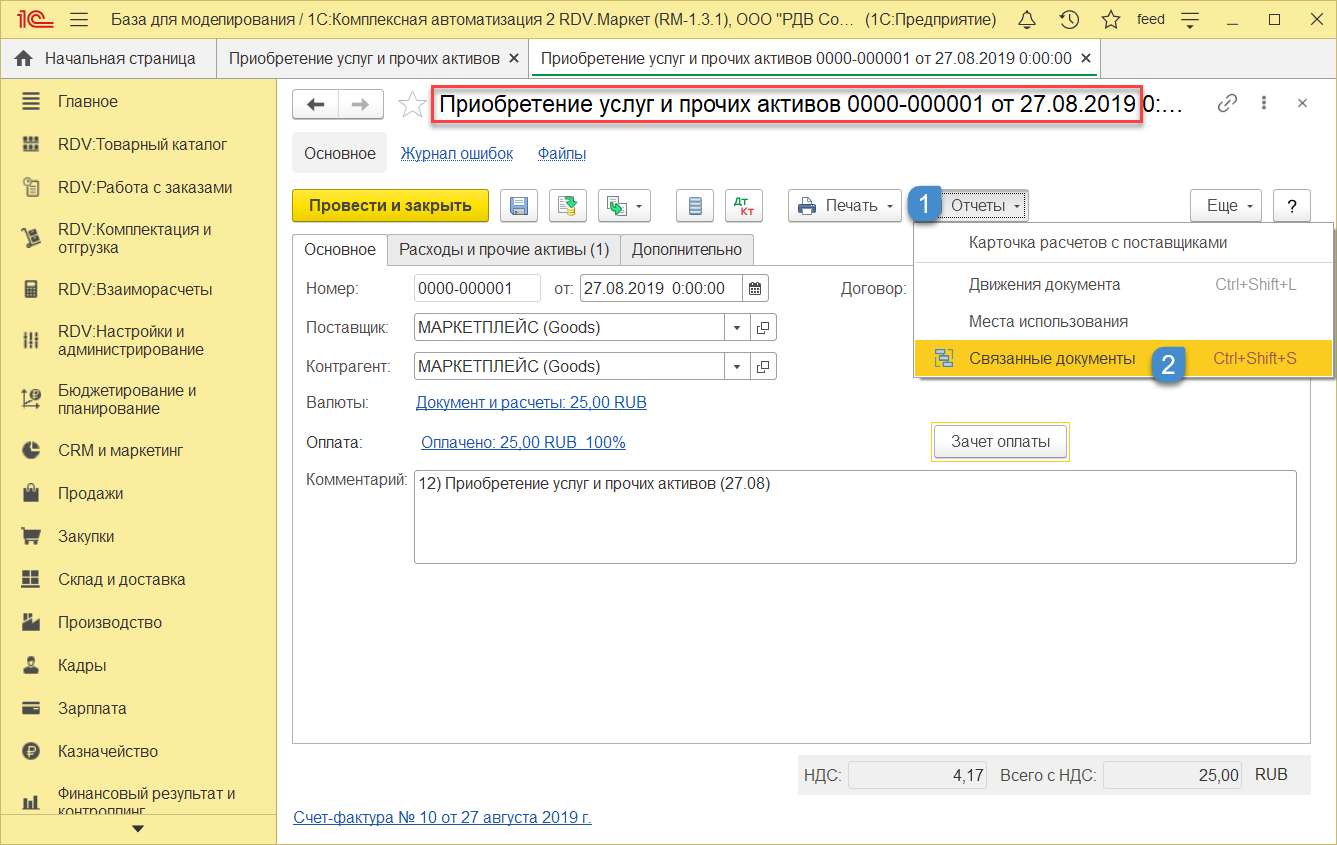Expand the Еще menu button
The image size is (1337, 845).
(x=1225, y=206)
